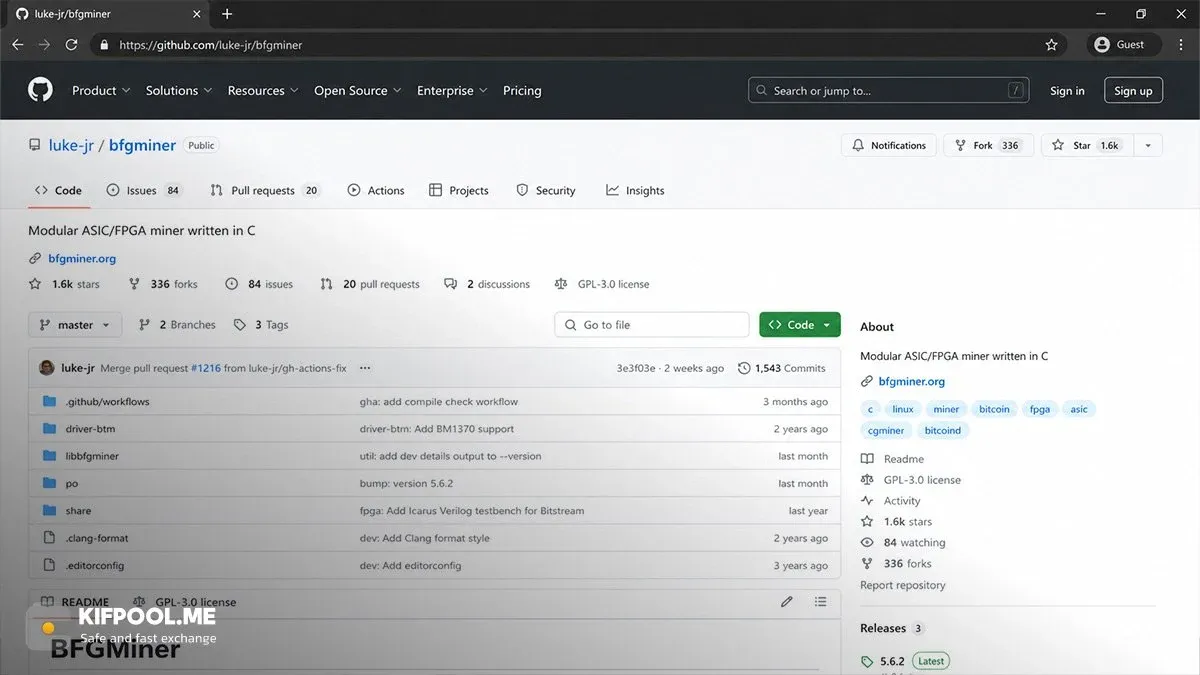The width and height of the screenshot is (1200, 675).
Task: Open 20 pull requests in the stats row
Action: (x=370, y=284)
